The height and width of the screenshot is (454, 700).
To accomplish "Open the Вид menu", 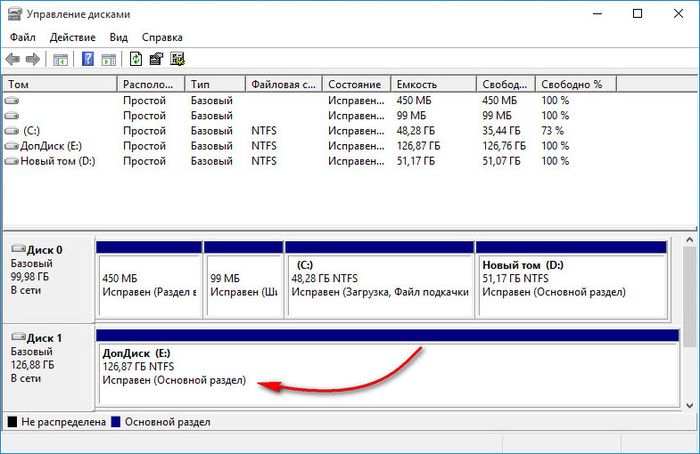I will (119, 37).
